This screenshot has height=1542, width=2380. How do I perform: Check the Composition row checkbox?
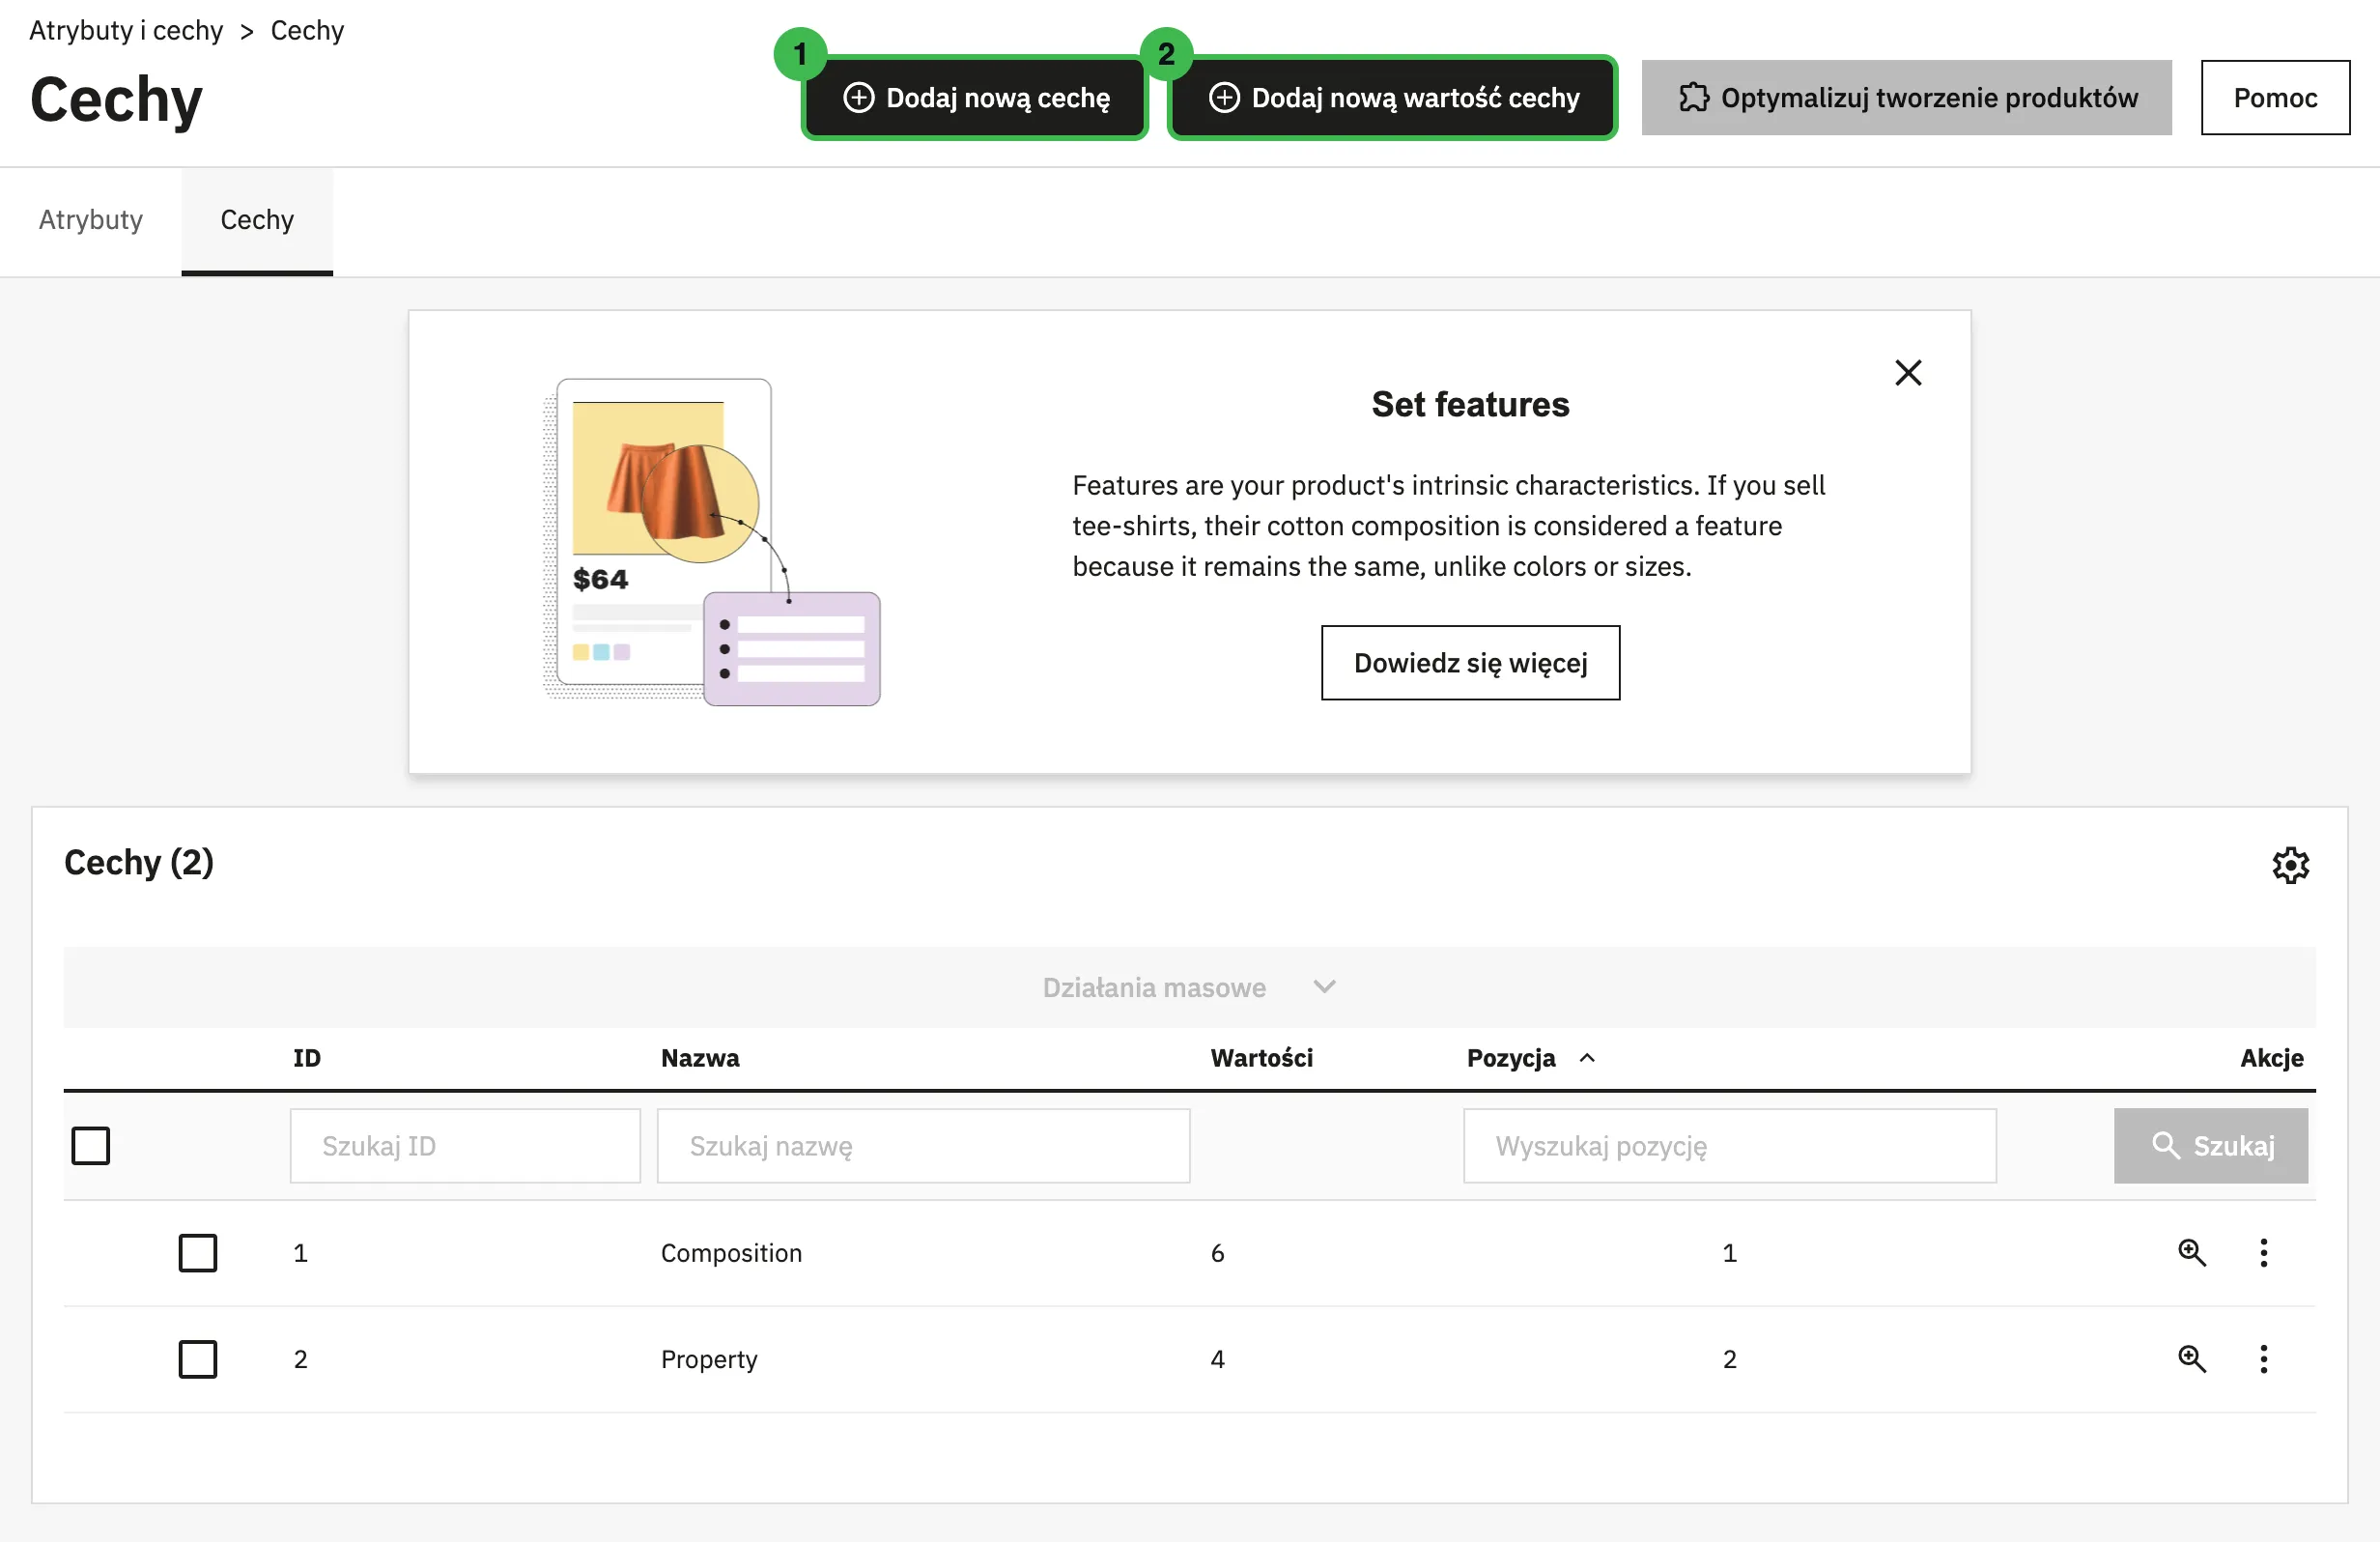[x=198, y=1253]
